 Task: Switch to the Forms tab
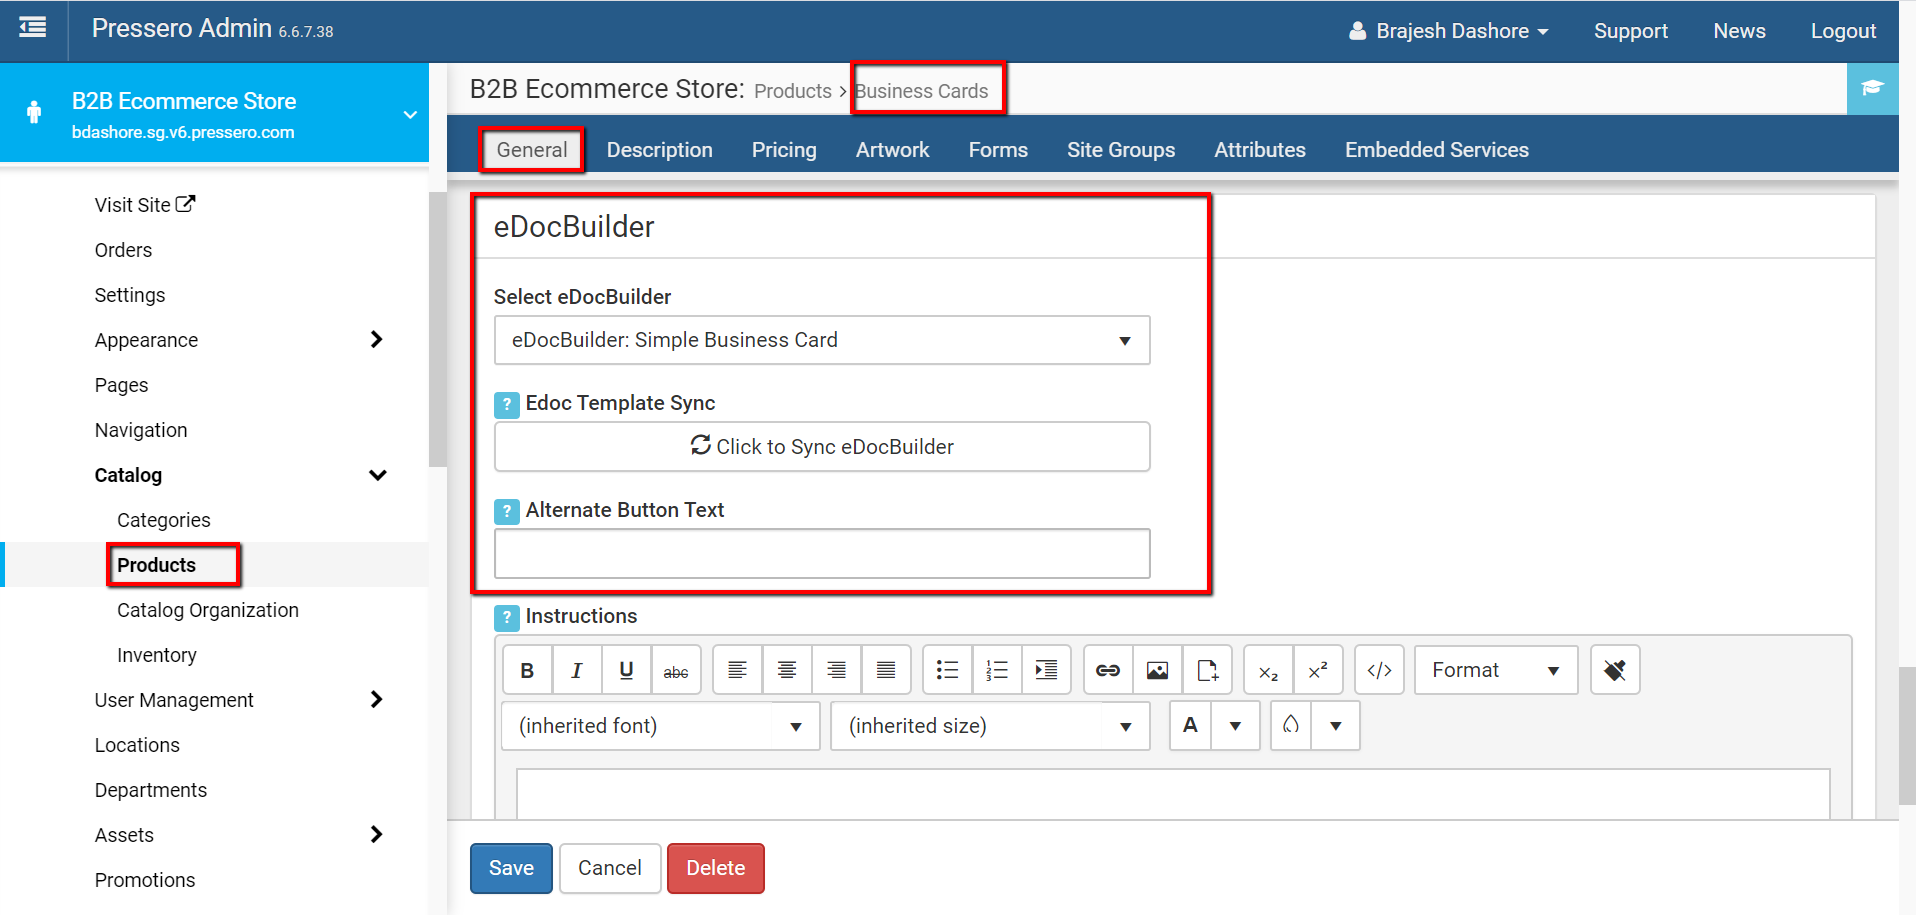point(998,150)
